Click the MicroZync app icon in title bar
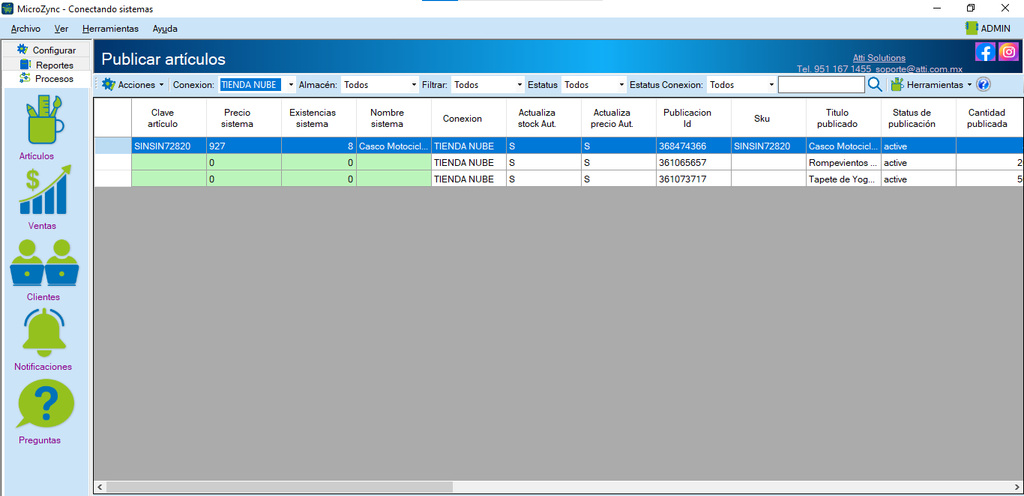 pos(8,8)
